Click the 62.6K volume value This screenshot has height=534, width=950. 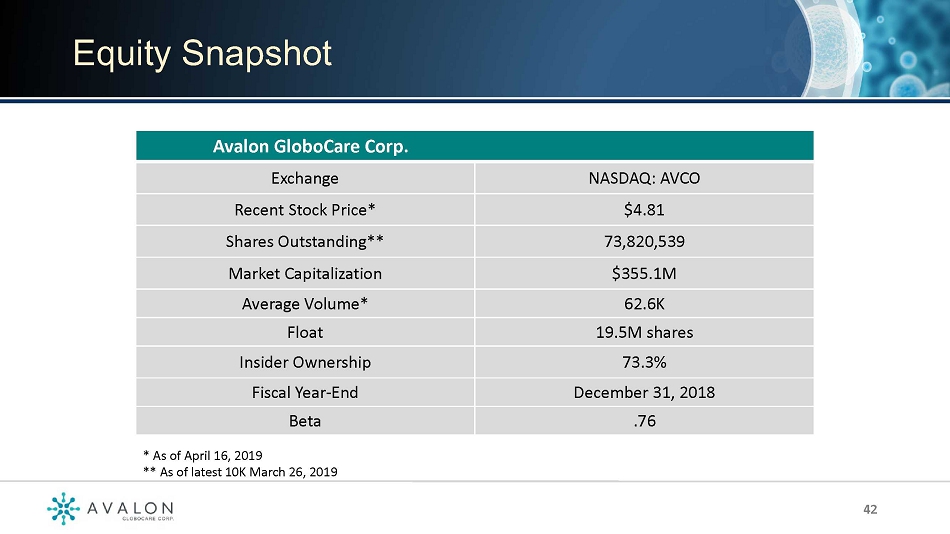click(x=643, y=304)
